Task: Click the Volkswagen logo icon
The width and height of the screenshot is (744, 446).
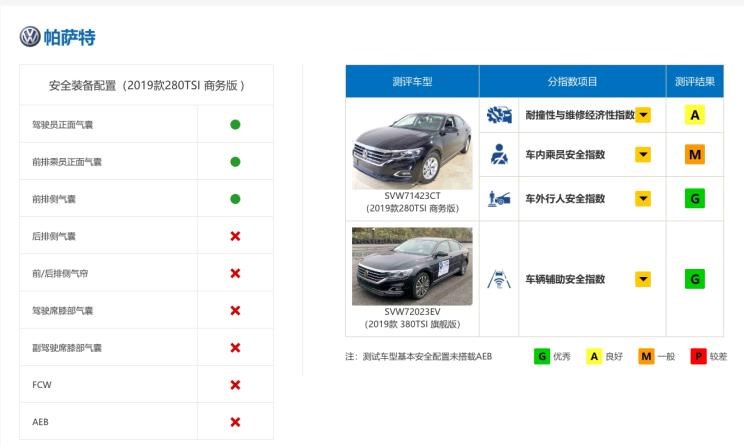Action: (x=30, y=37)
